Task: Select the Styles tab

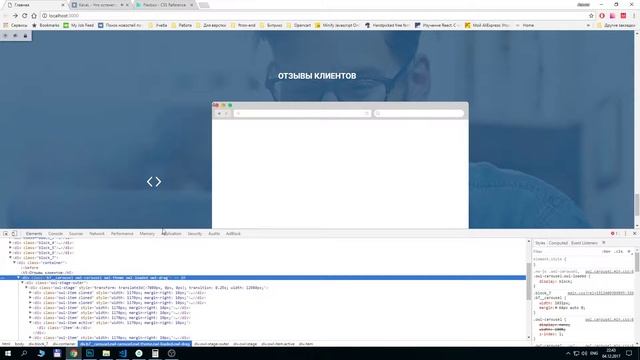Action: (540, 243)
